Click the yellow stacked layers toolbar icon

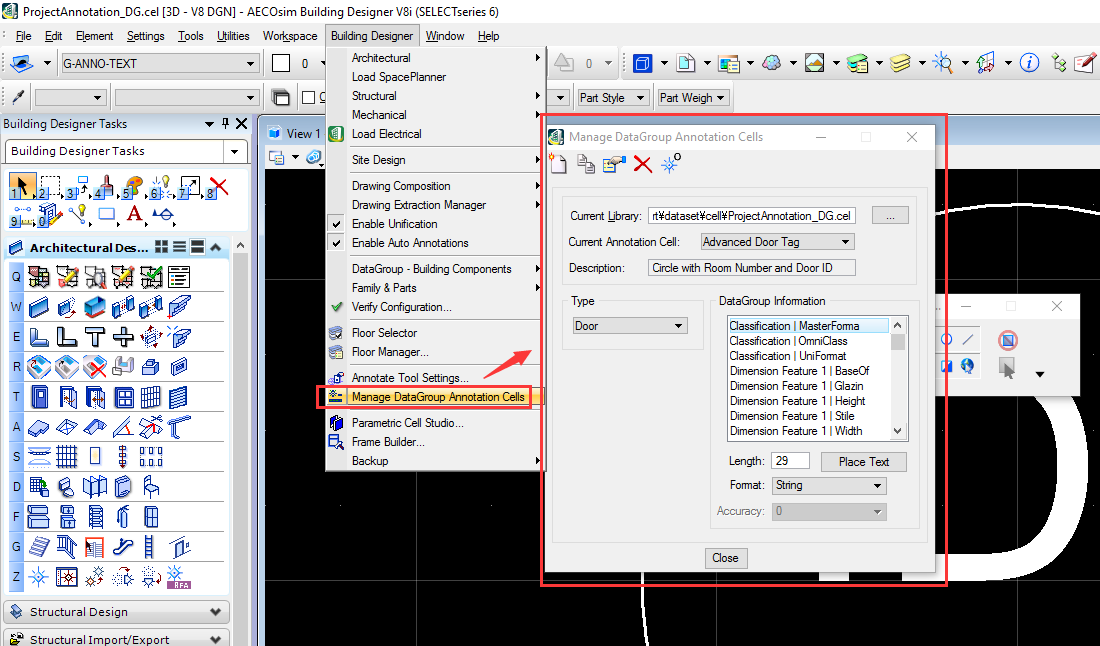point(900,63)
